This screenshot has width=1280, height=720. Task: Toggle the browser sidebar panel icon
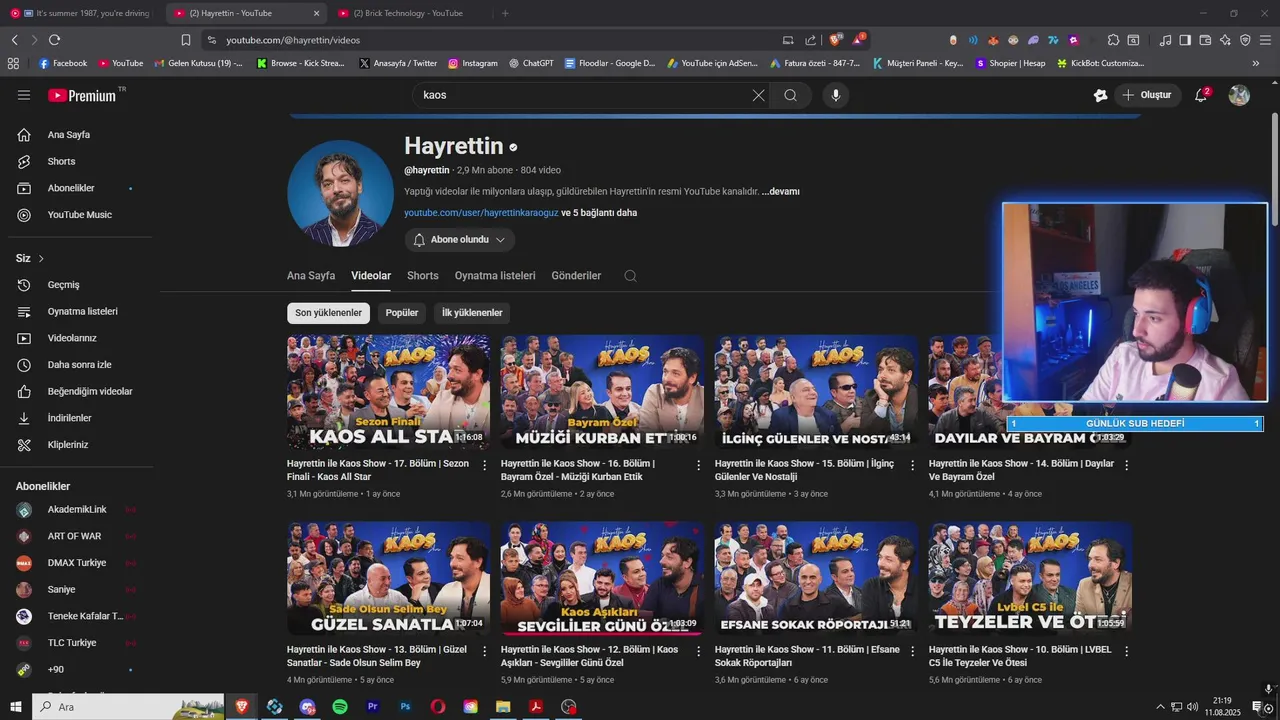coord(1185,40)
